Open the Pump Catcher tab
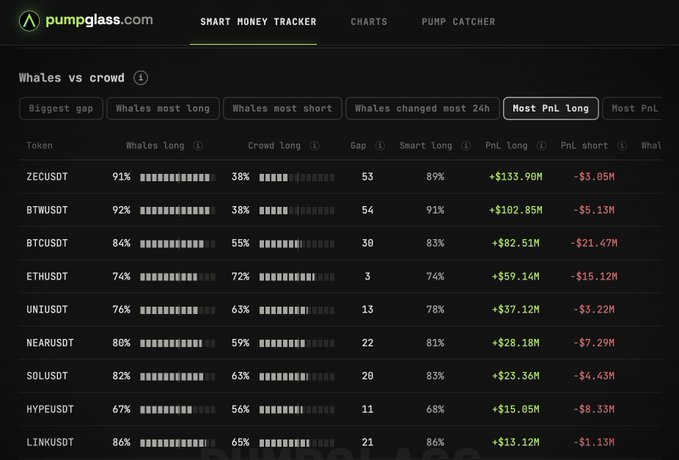This screenshot has height=460, width=679. coord(458,22)
